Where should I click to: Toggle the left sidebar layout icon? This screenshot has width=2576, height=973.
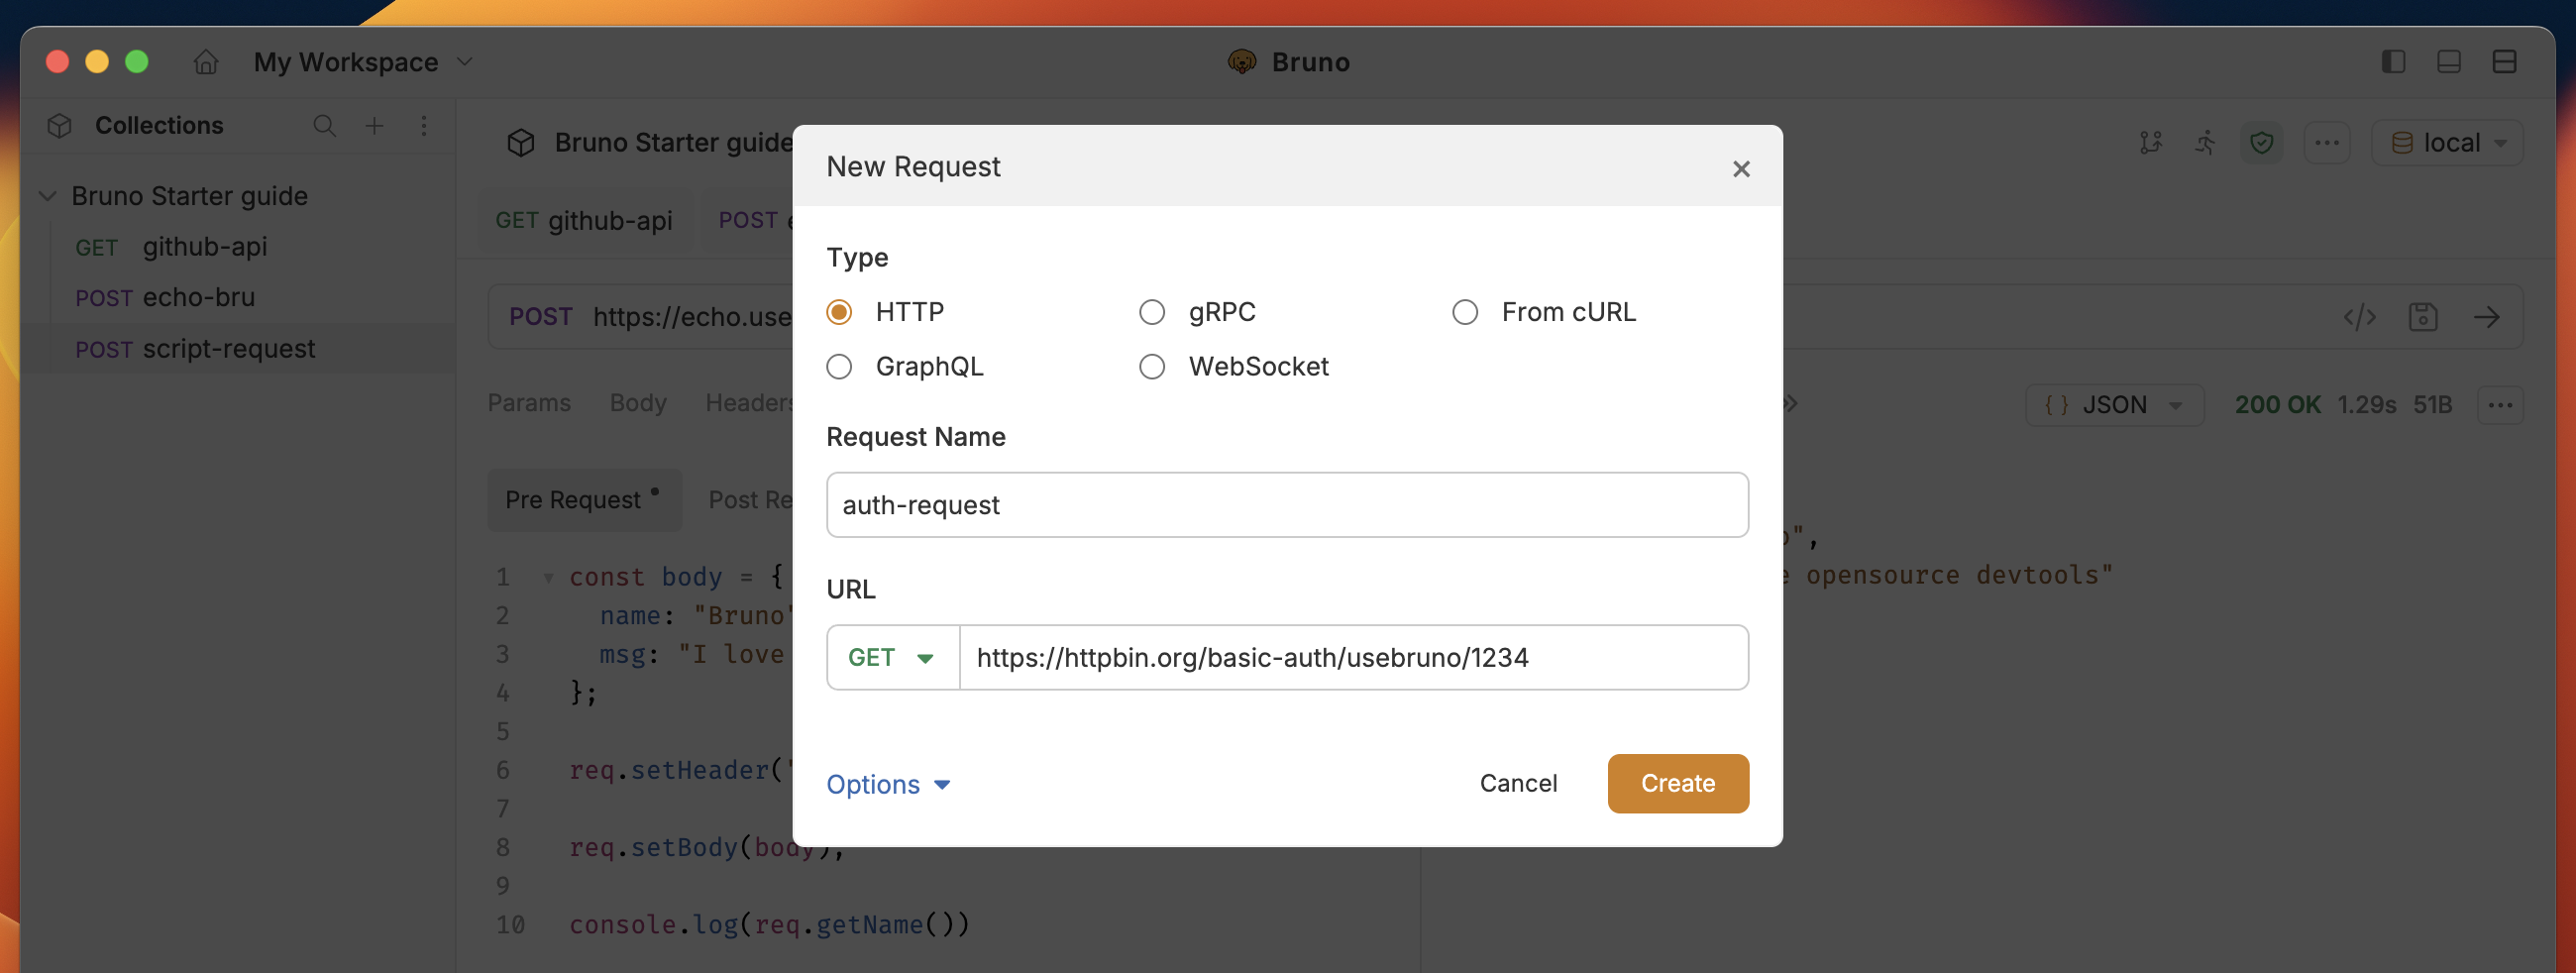click(x=2393, y=62)
